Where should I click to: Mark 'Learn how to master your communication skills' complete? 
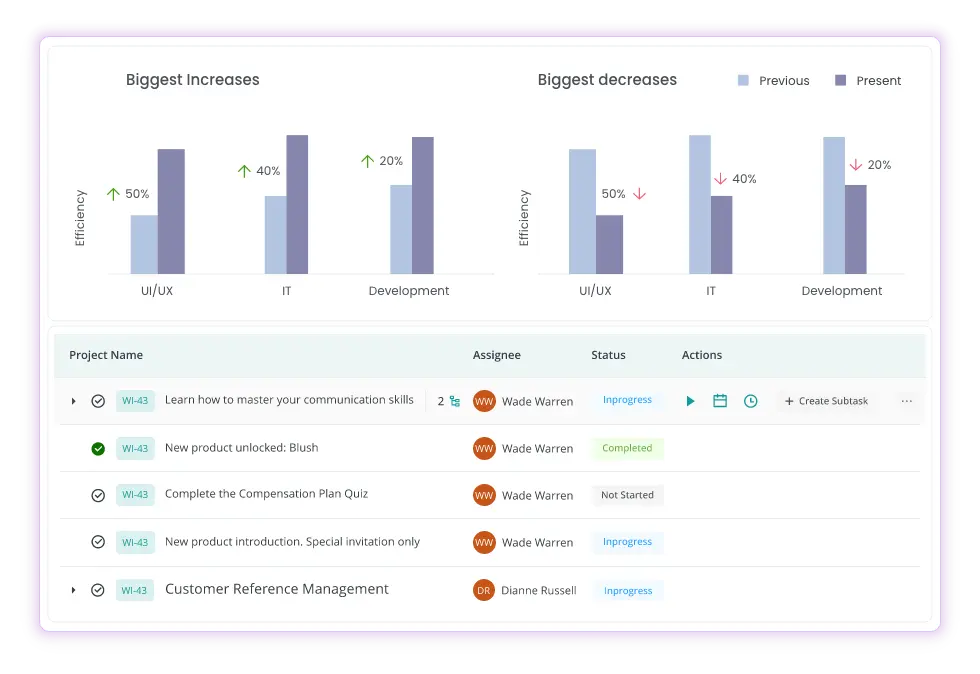(x=98, y=401)
